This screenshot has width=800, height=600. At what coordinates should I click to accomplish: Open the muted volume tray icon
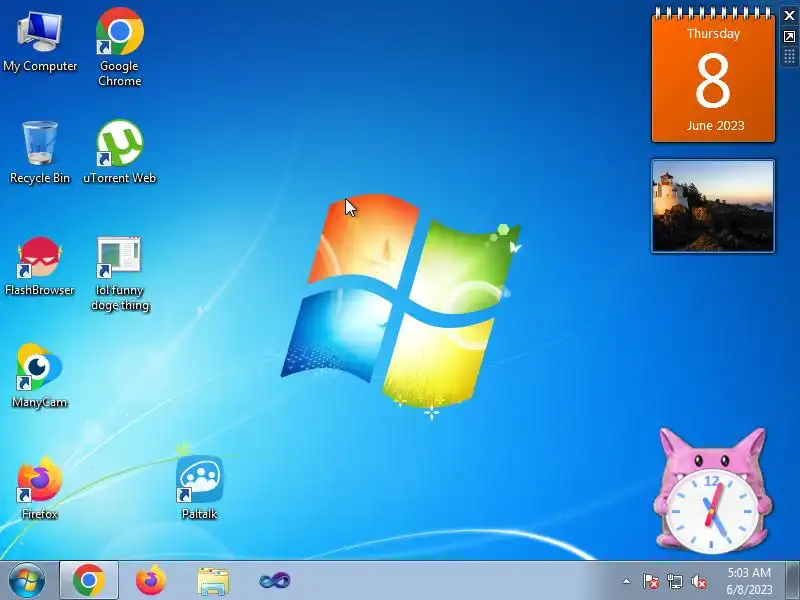tap(698, 581)
